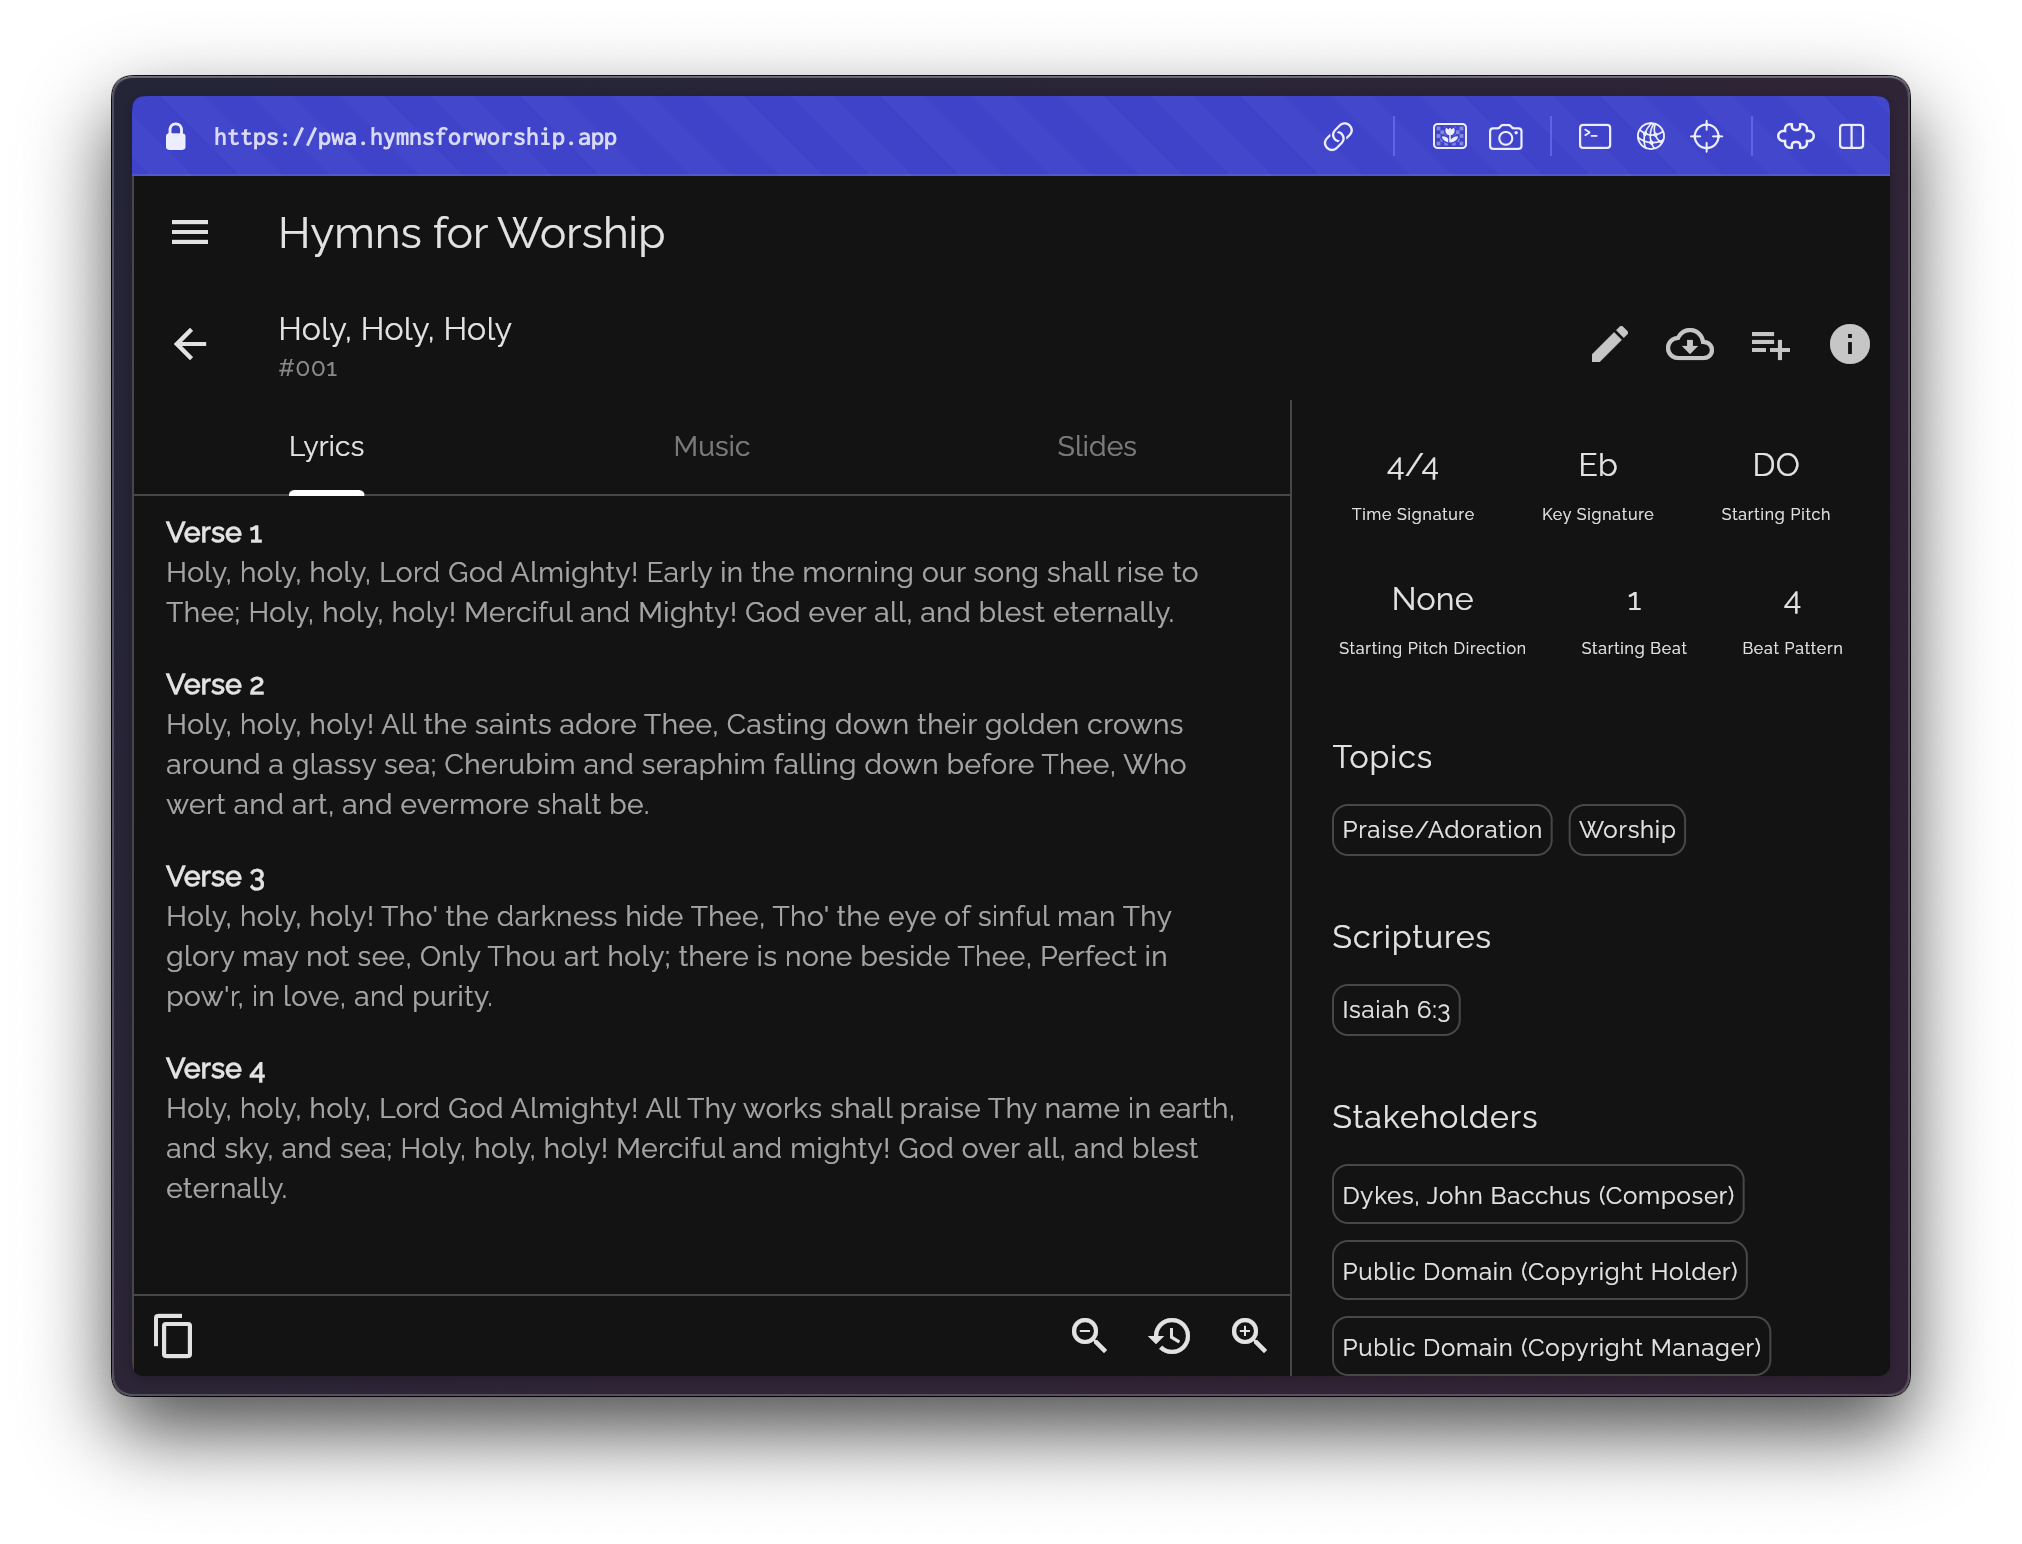Click the Hymns for Worship title

click(x=471, y=233)
